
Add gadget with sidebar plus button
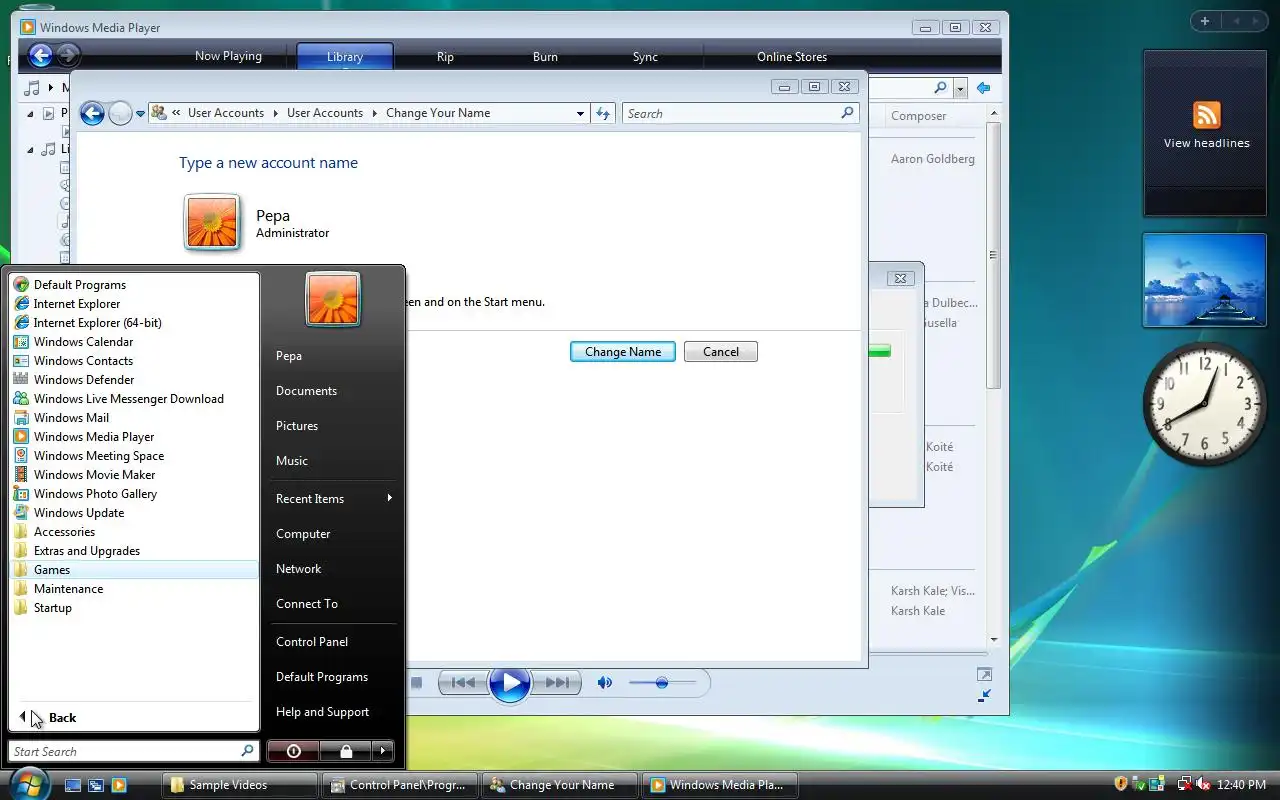[x=1205, y=21]
